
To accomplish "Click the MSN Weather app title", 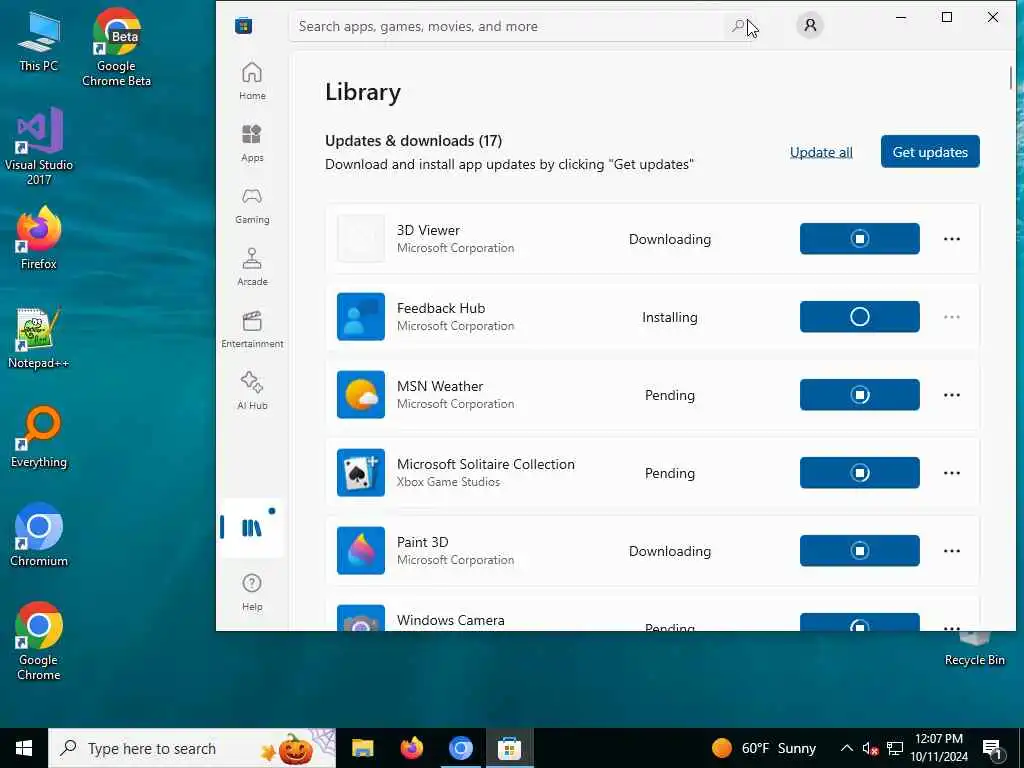I will (x=440, y=386).
